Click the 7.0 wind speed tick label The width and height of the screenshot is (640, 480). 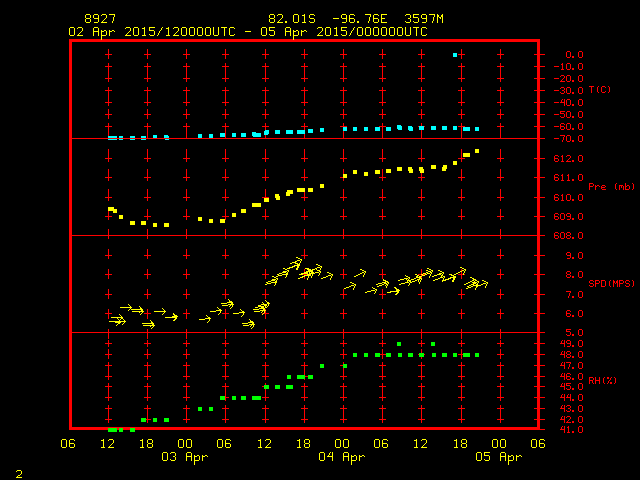[574, 295]
